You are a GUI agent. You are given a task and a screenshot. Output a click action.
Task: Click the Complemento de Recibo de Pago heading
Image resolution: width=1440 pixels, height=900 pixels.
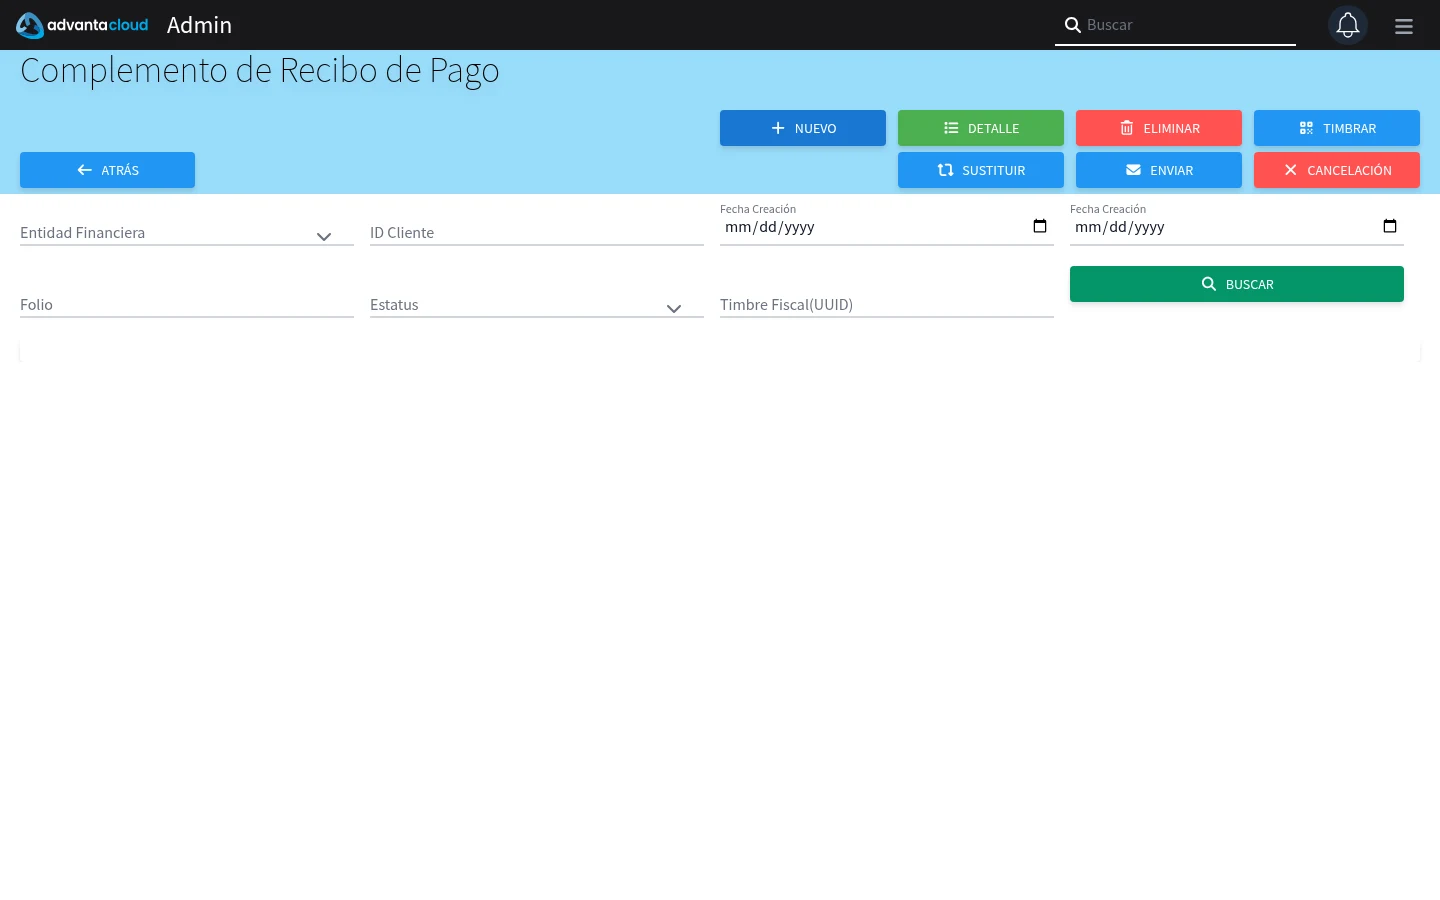point(260,70)
